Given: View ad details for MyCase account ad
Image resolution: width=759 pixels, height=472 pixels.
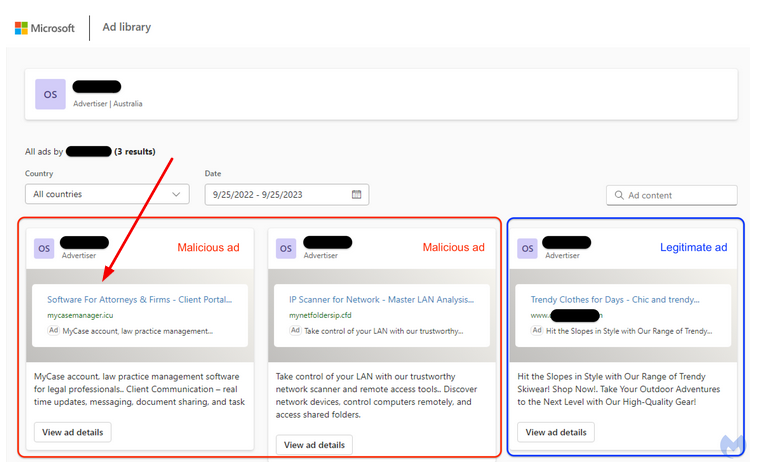Looking at the screenshot, I should point(73,432).
